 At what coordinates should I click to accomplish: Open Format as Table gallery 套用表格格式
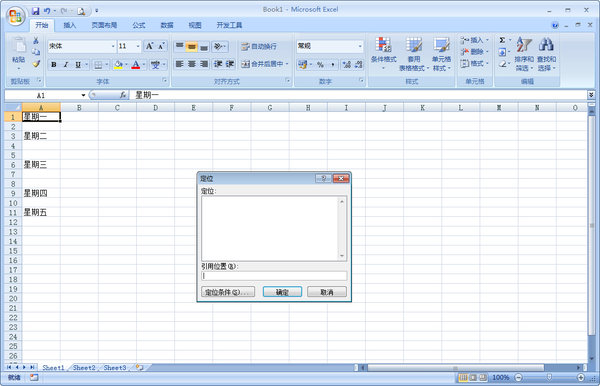(x=413, y=54)
